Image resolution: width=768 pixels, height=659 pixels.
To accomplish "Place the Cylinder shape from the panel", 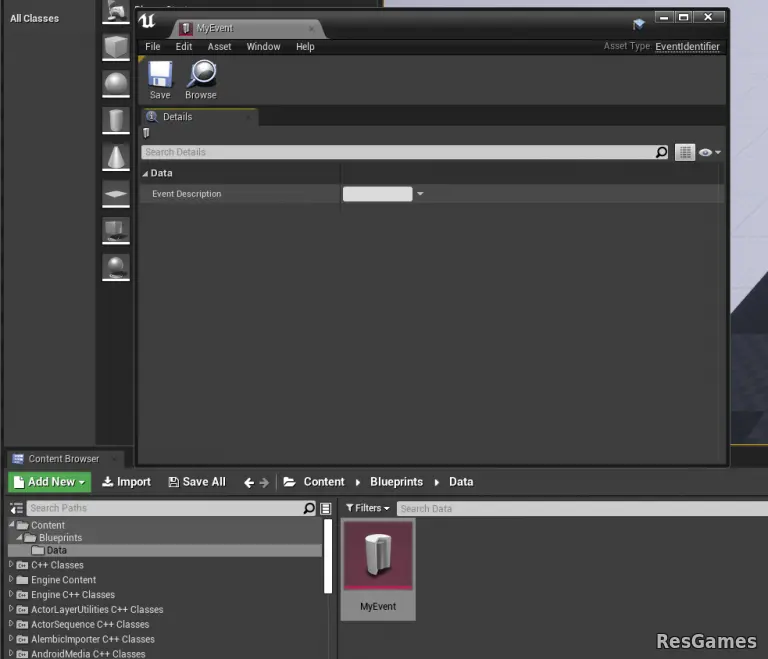I will point(116,121).
